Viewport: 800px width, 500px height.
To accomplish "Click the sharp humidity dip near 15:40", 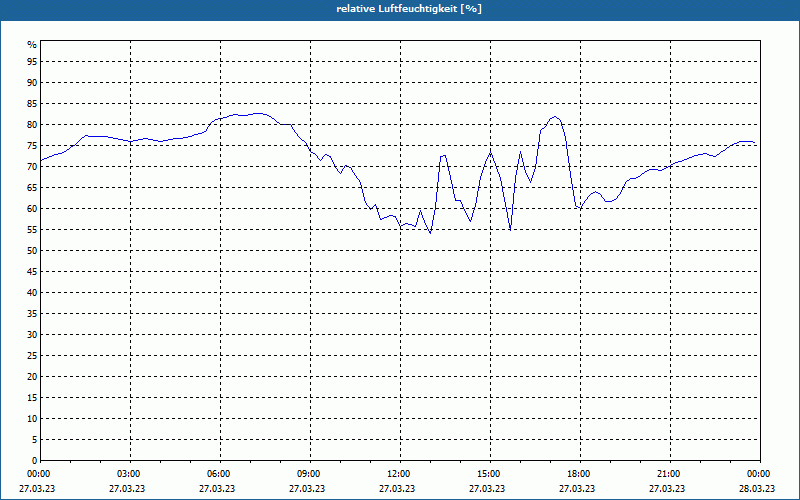I will 510,230.
